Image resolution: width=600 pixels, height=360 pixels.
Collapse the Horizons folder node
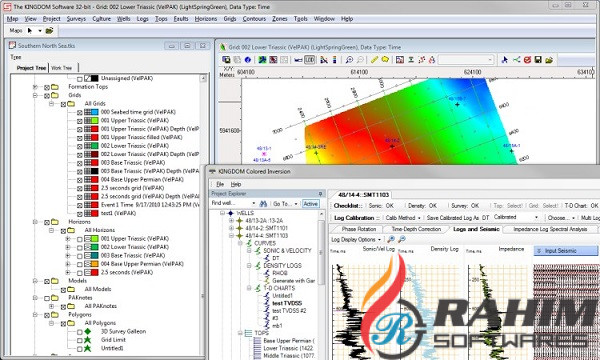(x=35, y=222)
